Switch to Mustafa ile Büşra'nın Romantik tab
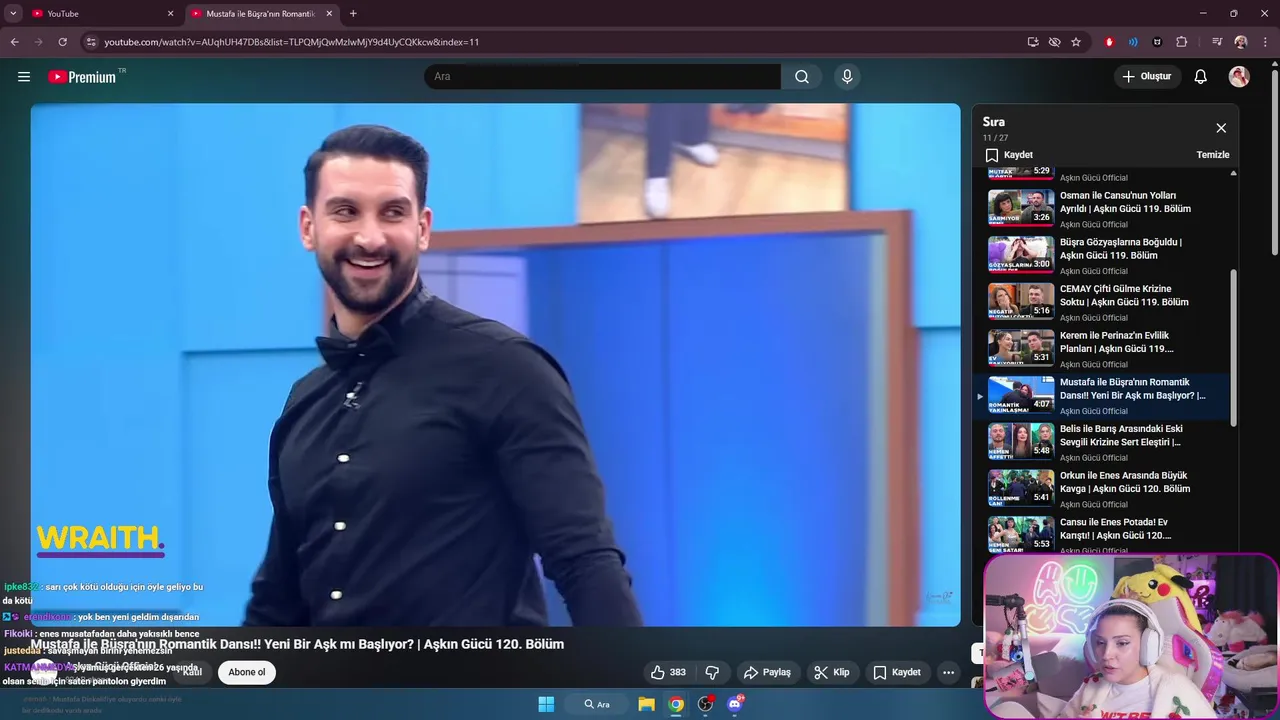Screen dimensions: 1280x720 [262, 14]
